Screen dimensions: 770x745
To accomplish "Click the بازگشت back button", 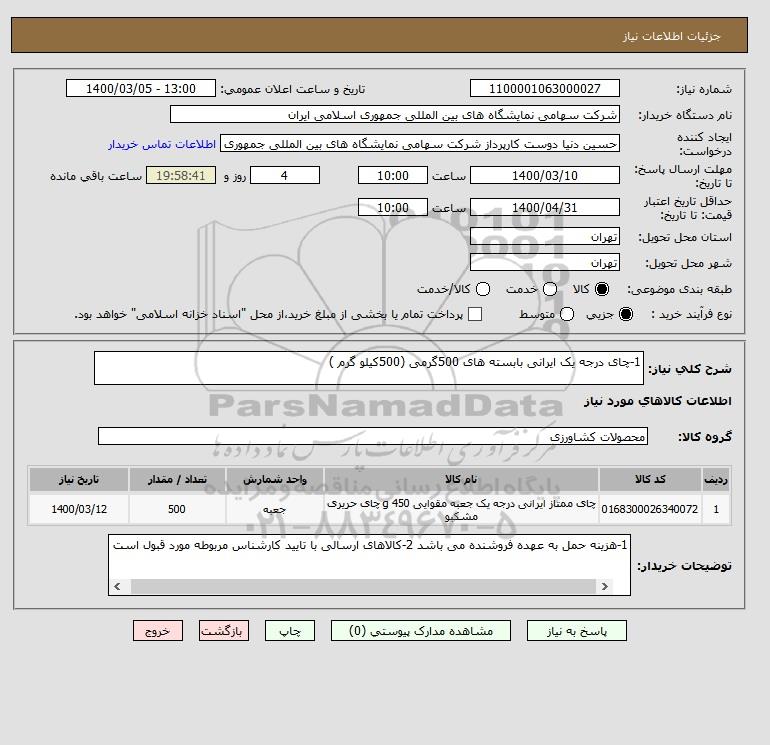I will tap(224, 631).
